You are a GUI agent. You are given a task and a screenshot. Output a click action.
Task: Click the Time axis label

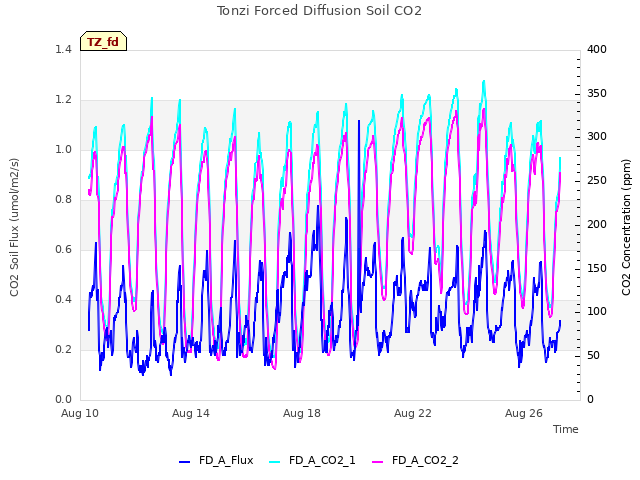point(566,429)
